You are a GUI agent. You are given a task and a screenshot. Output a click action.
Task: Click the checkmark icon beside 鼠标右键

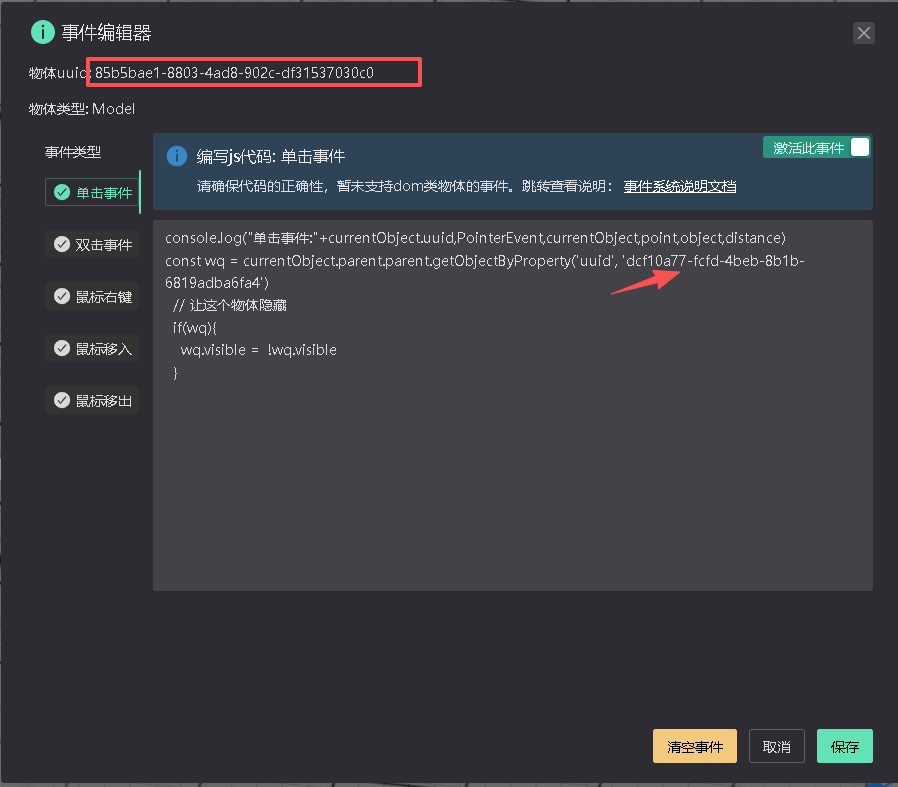pyautogui.click(x=62, y=297)
